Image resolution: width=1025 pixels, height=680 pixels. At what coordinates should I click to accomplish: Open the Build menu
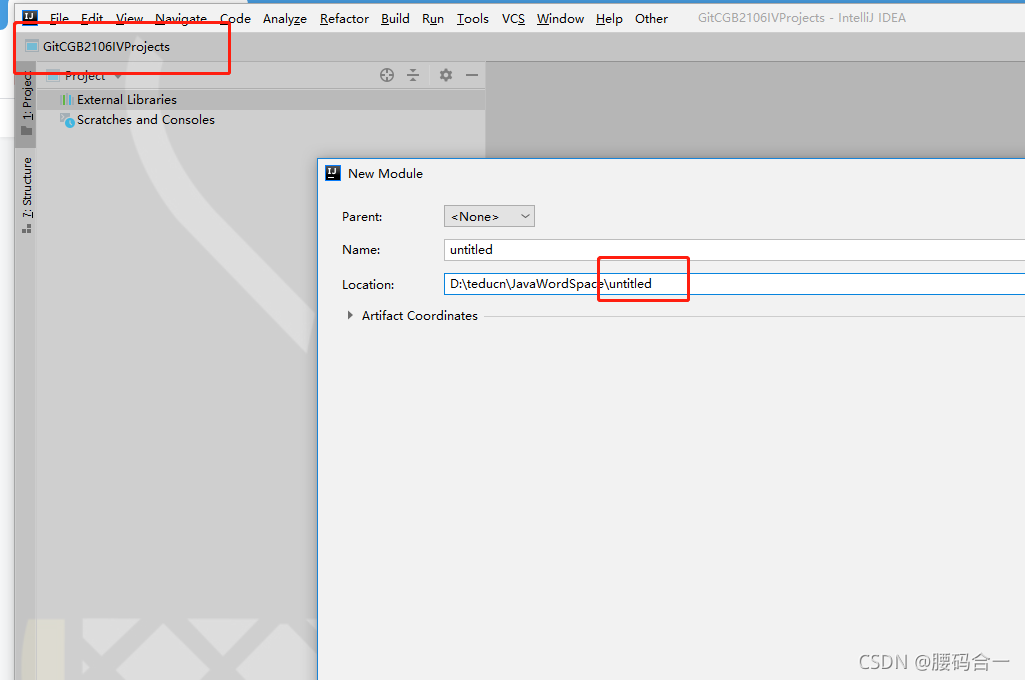click(x=395, y=18)
